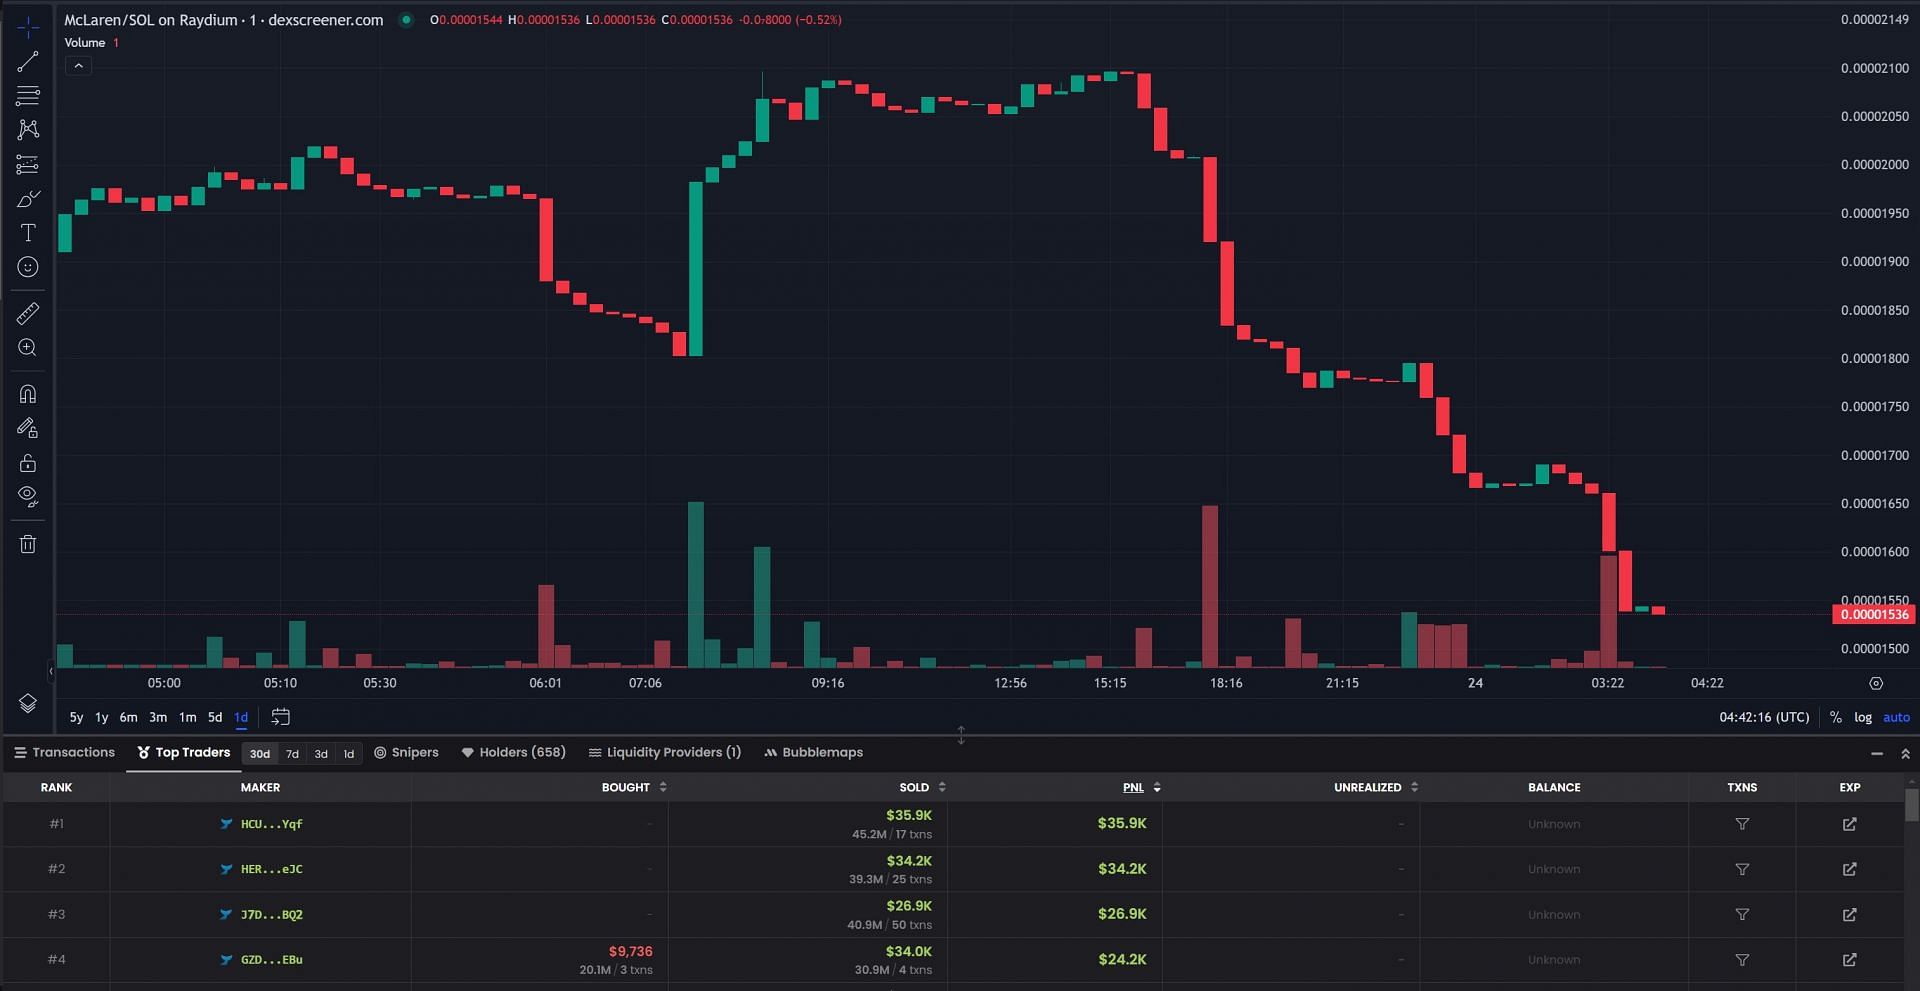Select the 3d top traders period

pyautogui.click(x=321, y=754)
